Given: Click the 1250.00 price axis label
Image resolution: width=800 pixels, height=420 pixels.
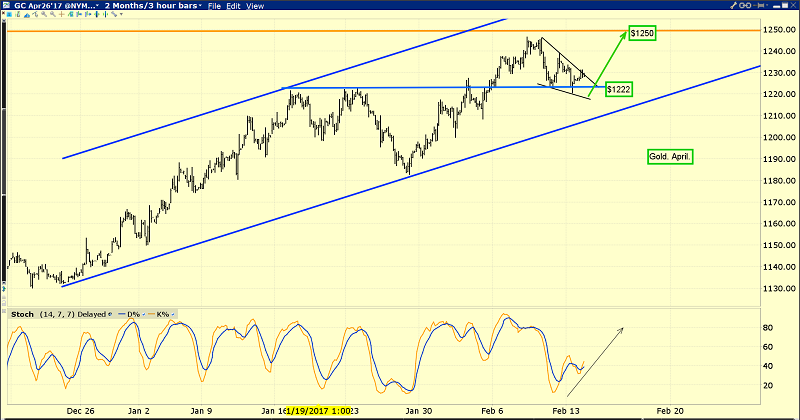Looking at the screenshot, I should pyautogui.click(x=780, y=30).
